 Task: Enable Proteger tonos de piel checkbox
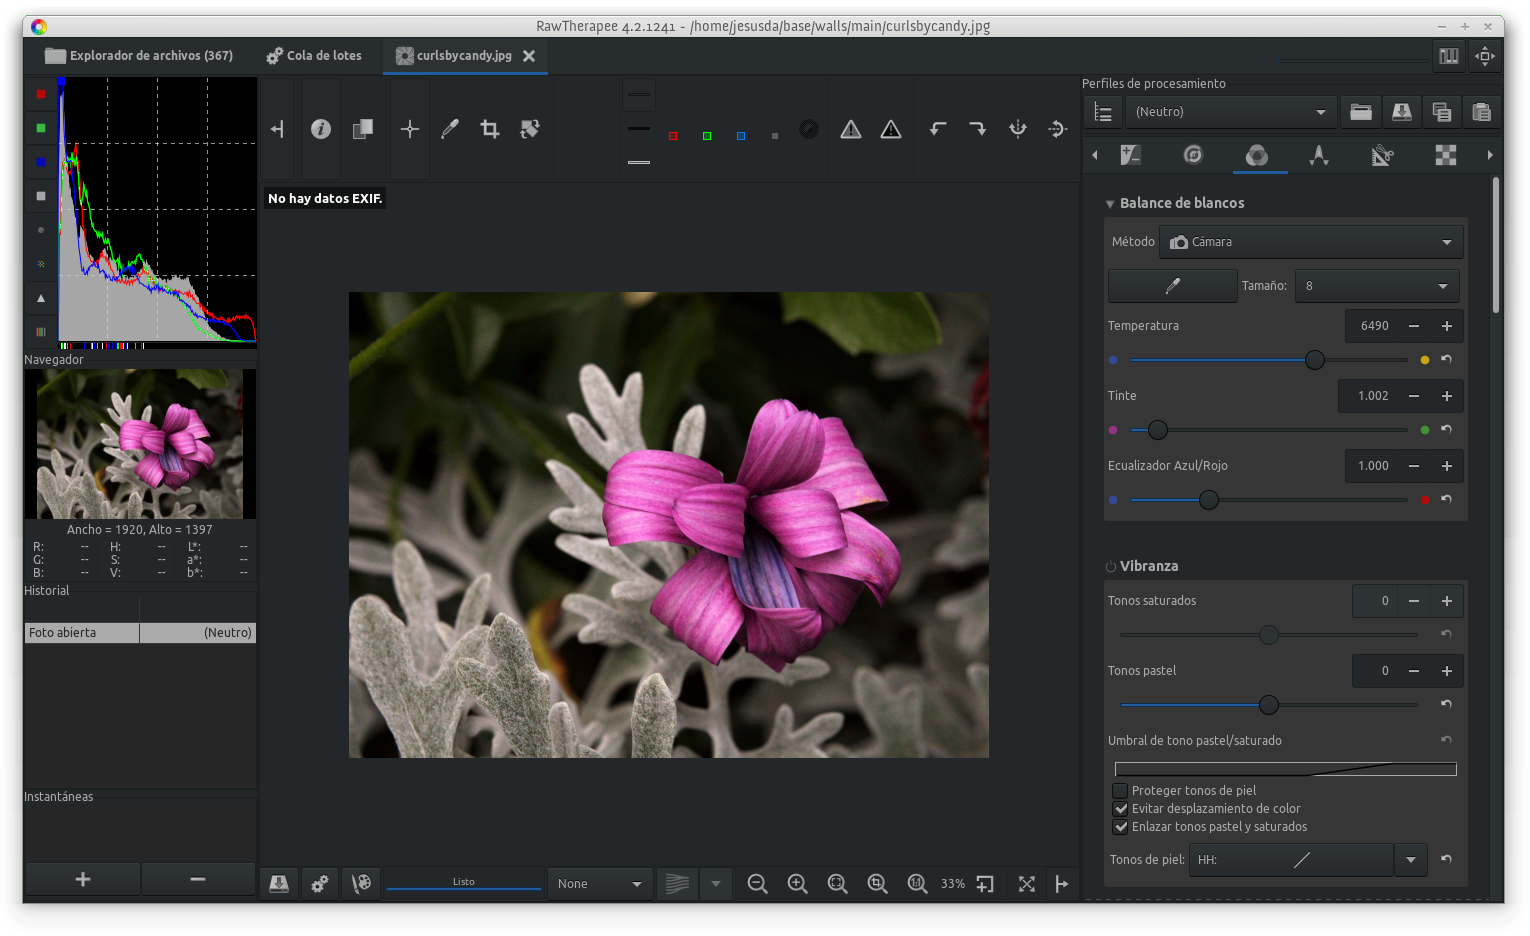click(1121, 791)
